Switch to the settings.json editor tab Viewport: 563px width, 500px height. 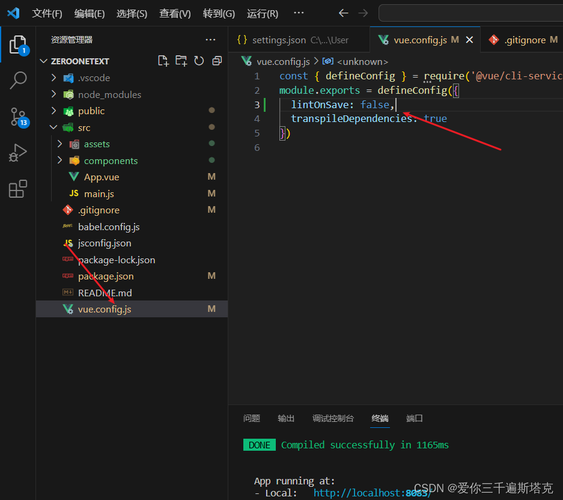293,40
